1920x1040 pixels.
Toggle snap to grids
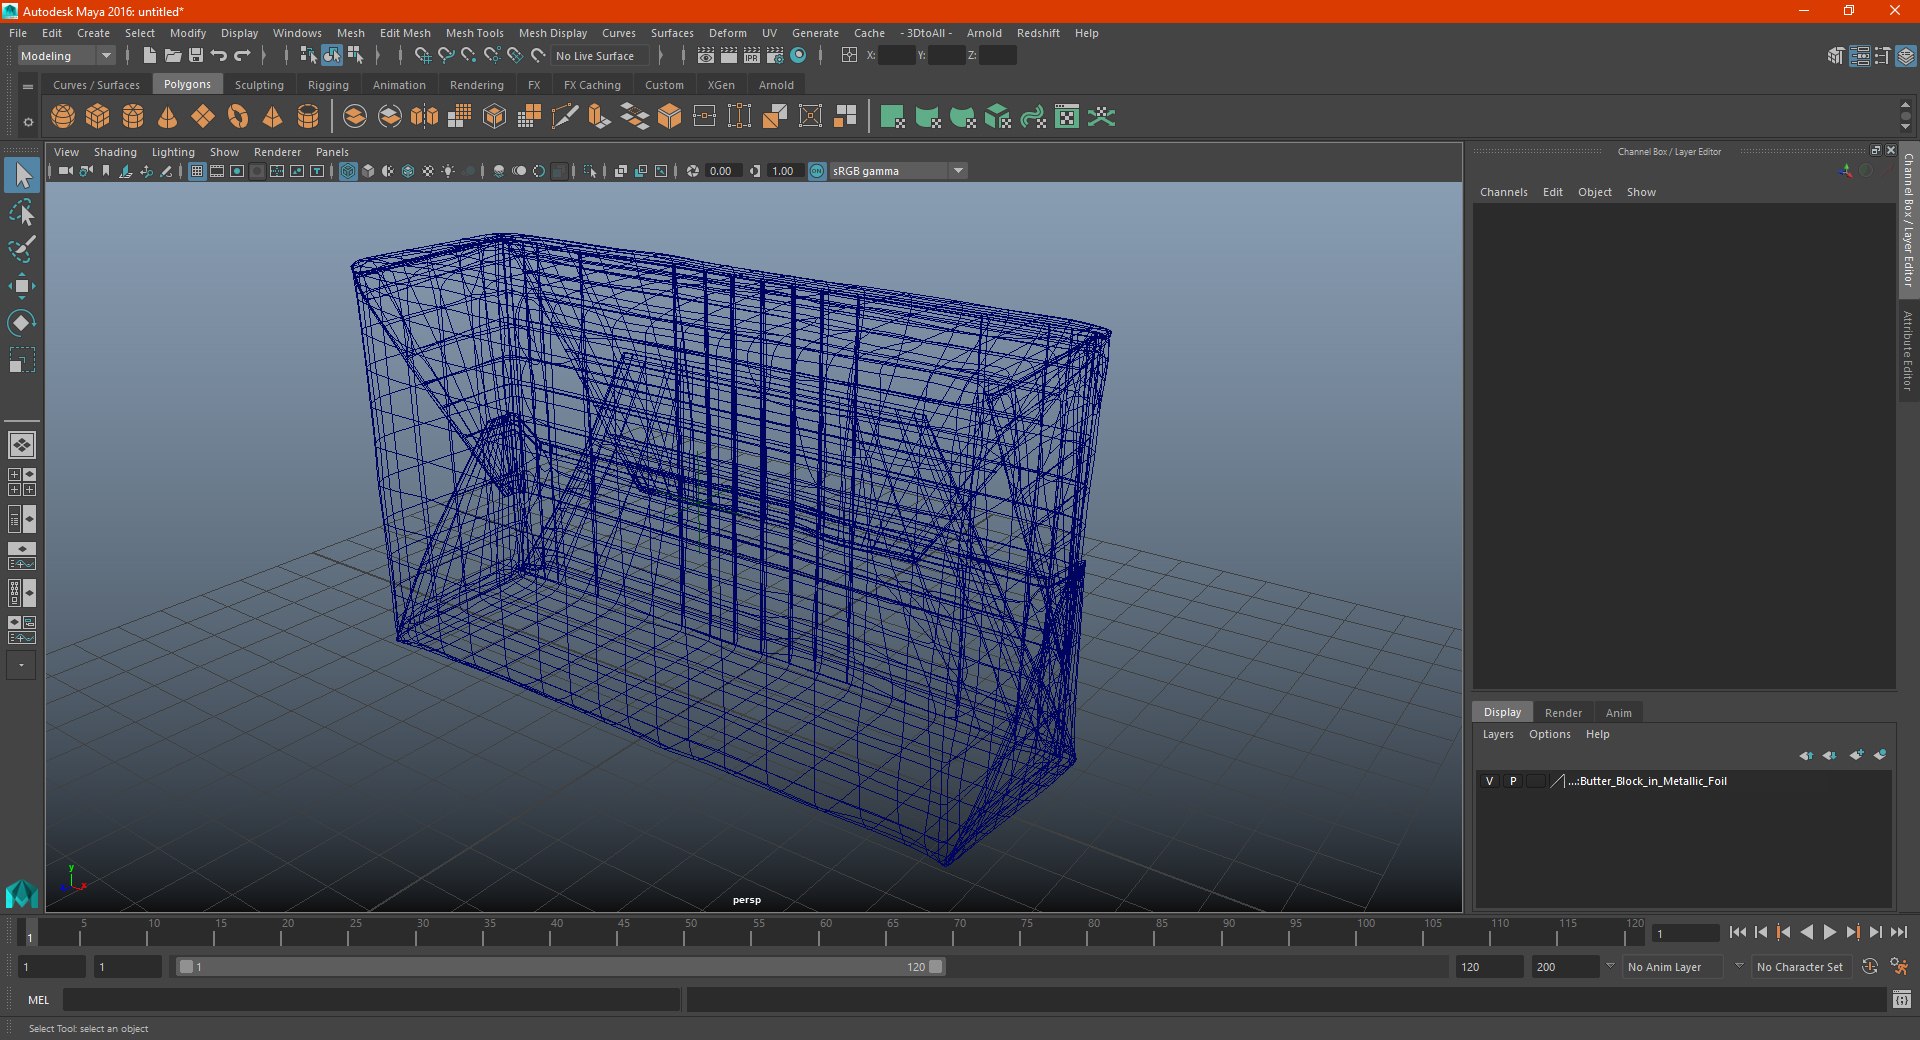pos(423,56)
